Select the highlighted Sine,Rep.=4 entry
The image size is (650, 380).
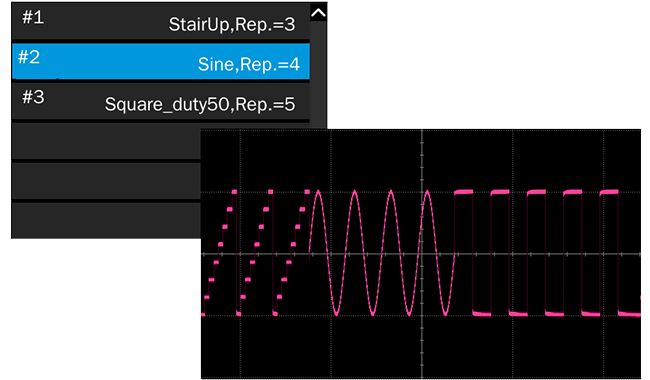(x=160, y=61)
